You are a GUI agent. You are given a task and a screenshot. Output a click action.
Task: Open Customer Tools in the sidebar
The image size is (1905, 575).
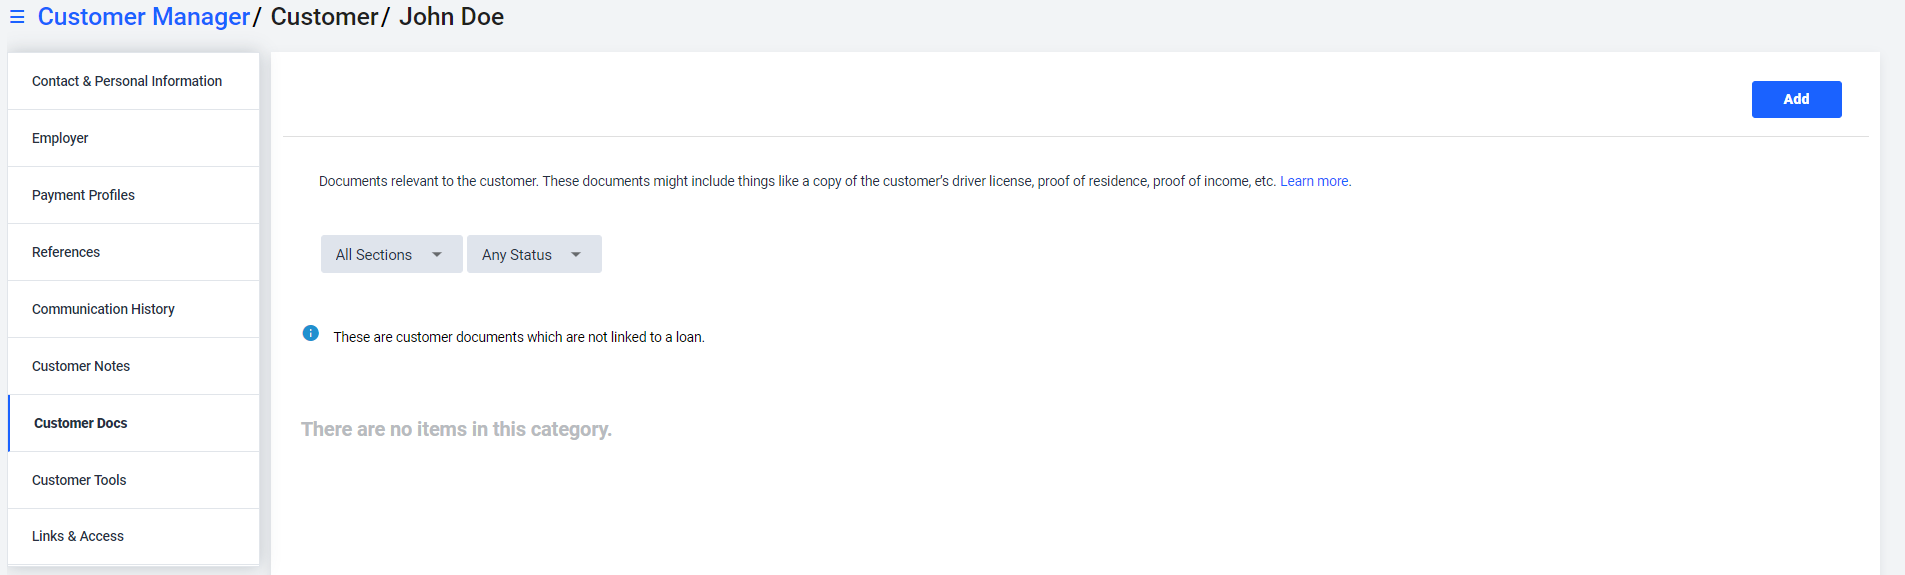point(133,480)
